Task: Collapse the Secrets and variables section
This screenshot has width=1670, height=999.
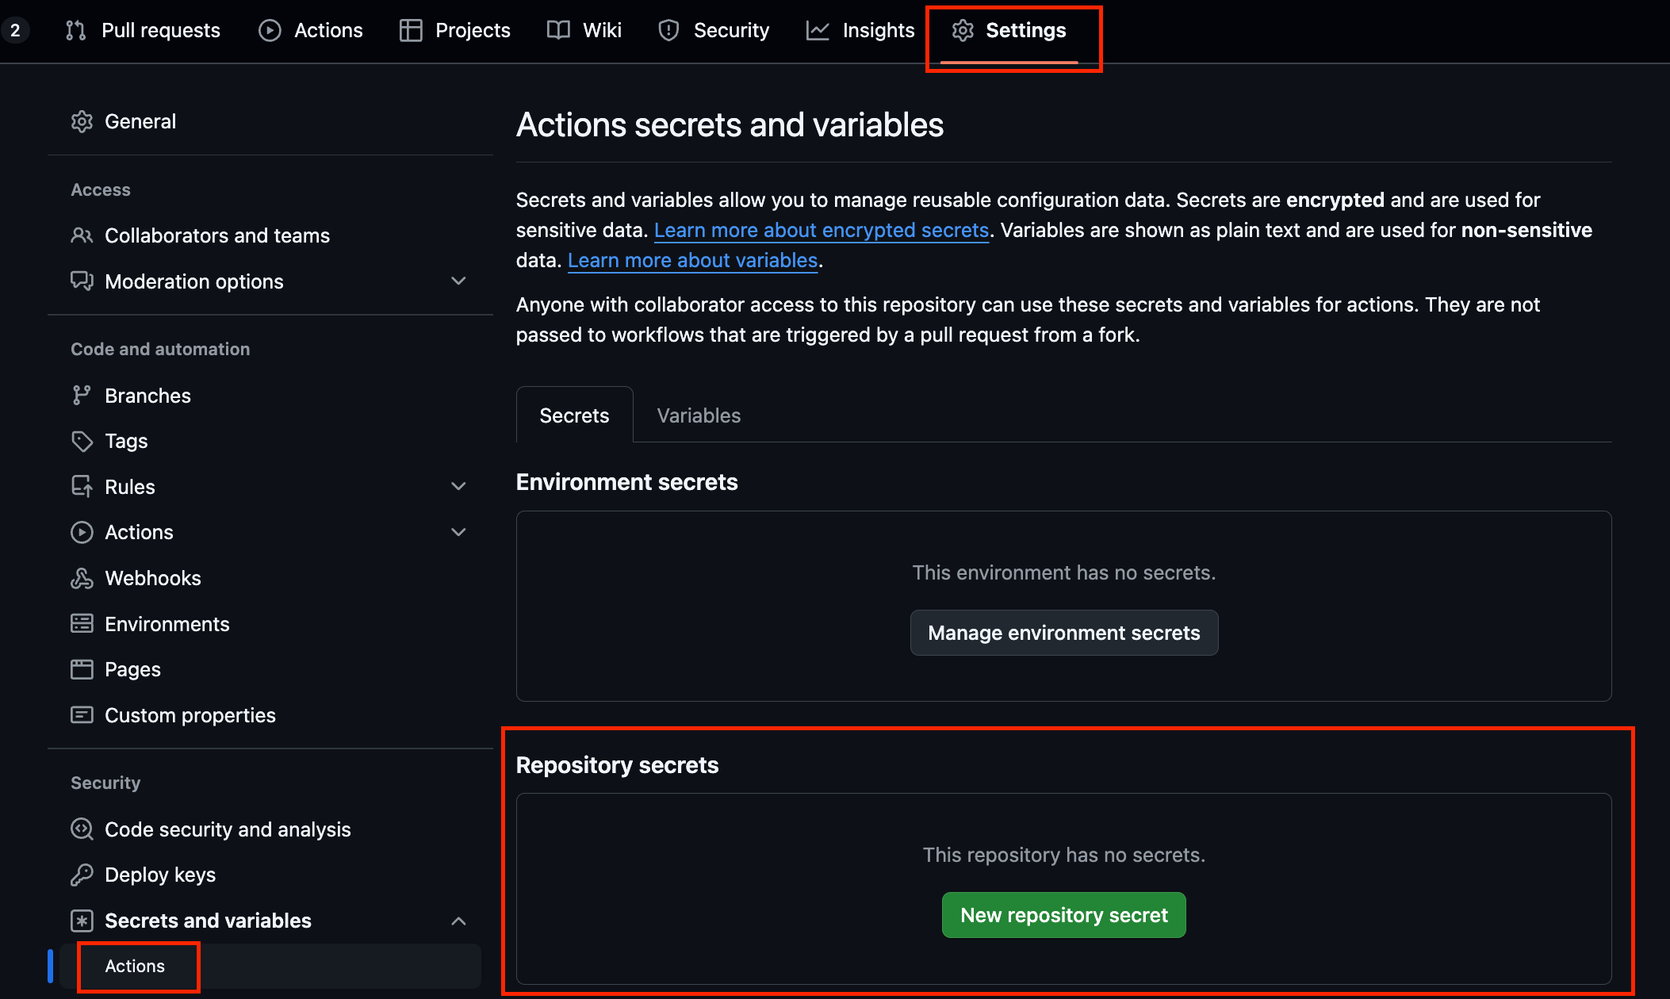Action: pyautogui.click(x=459, y=920)
